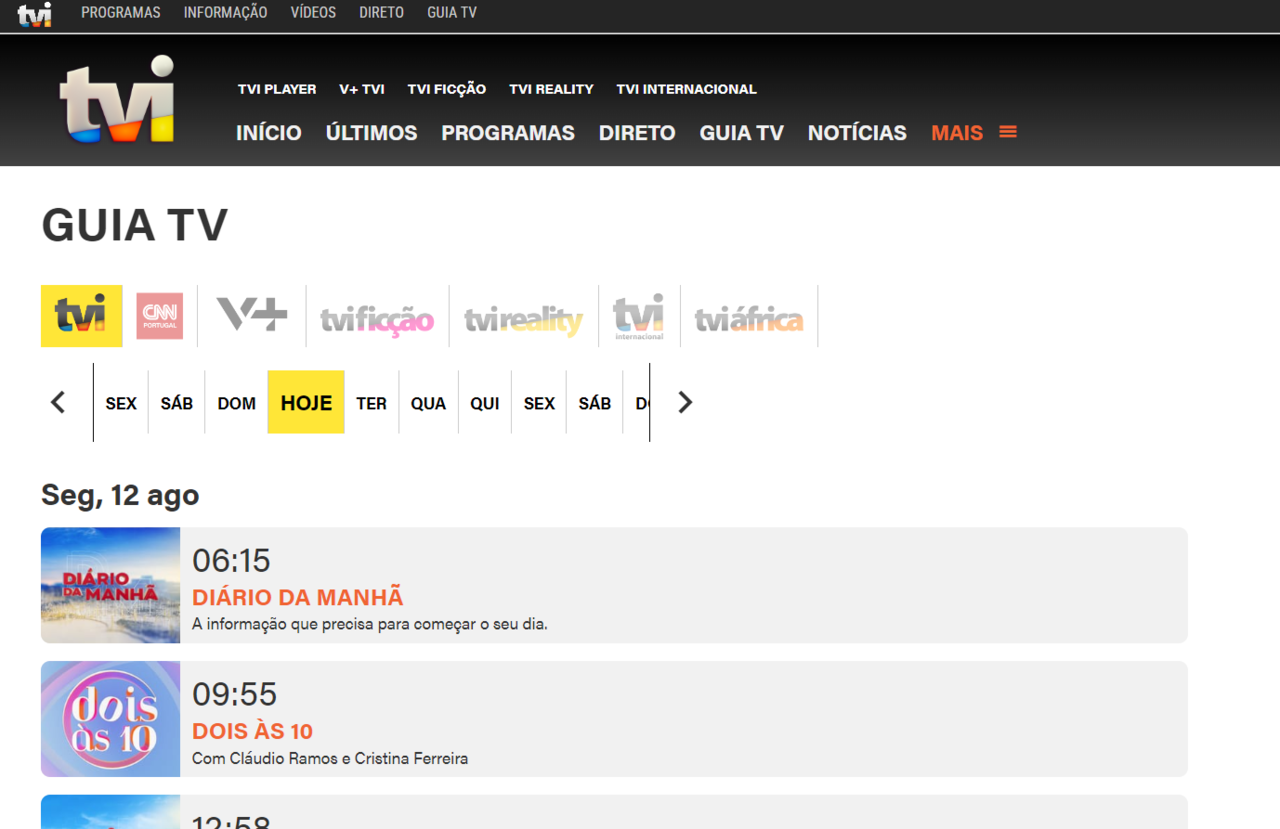Select the TVI Reality channel logo

tap(523, 320)
